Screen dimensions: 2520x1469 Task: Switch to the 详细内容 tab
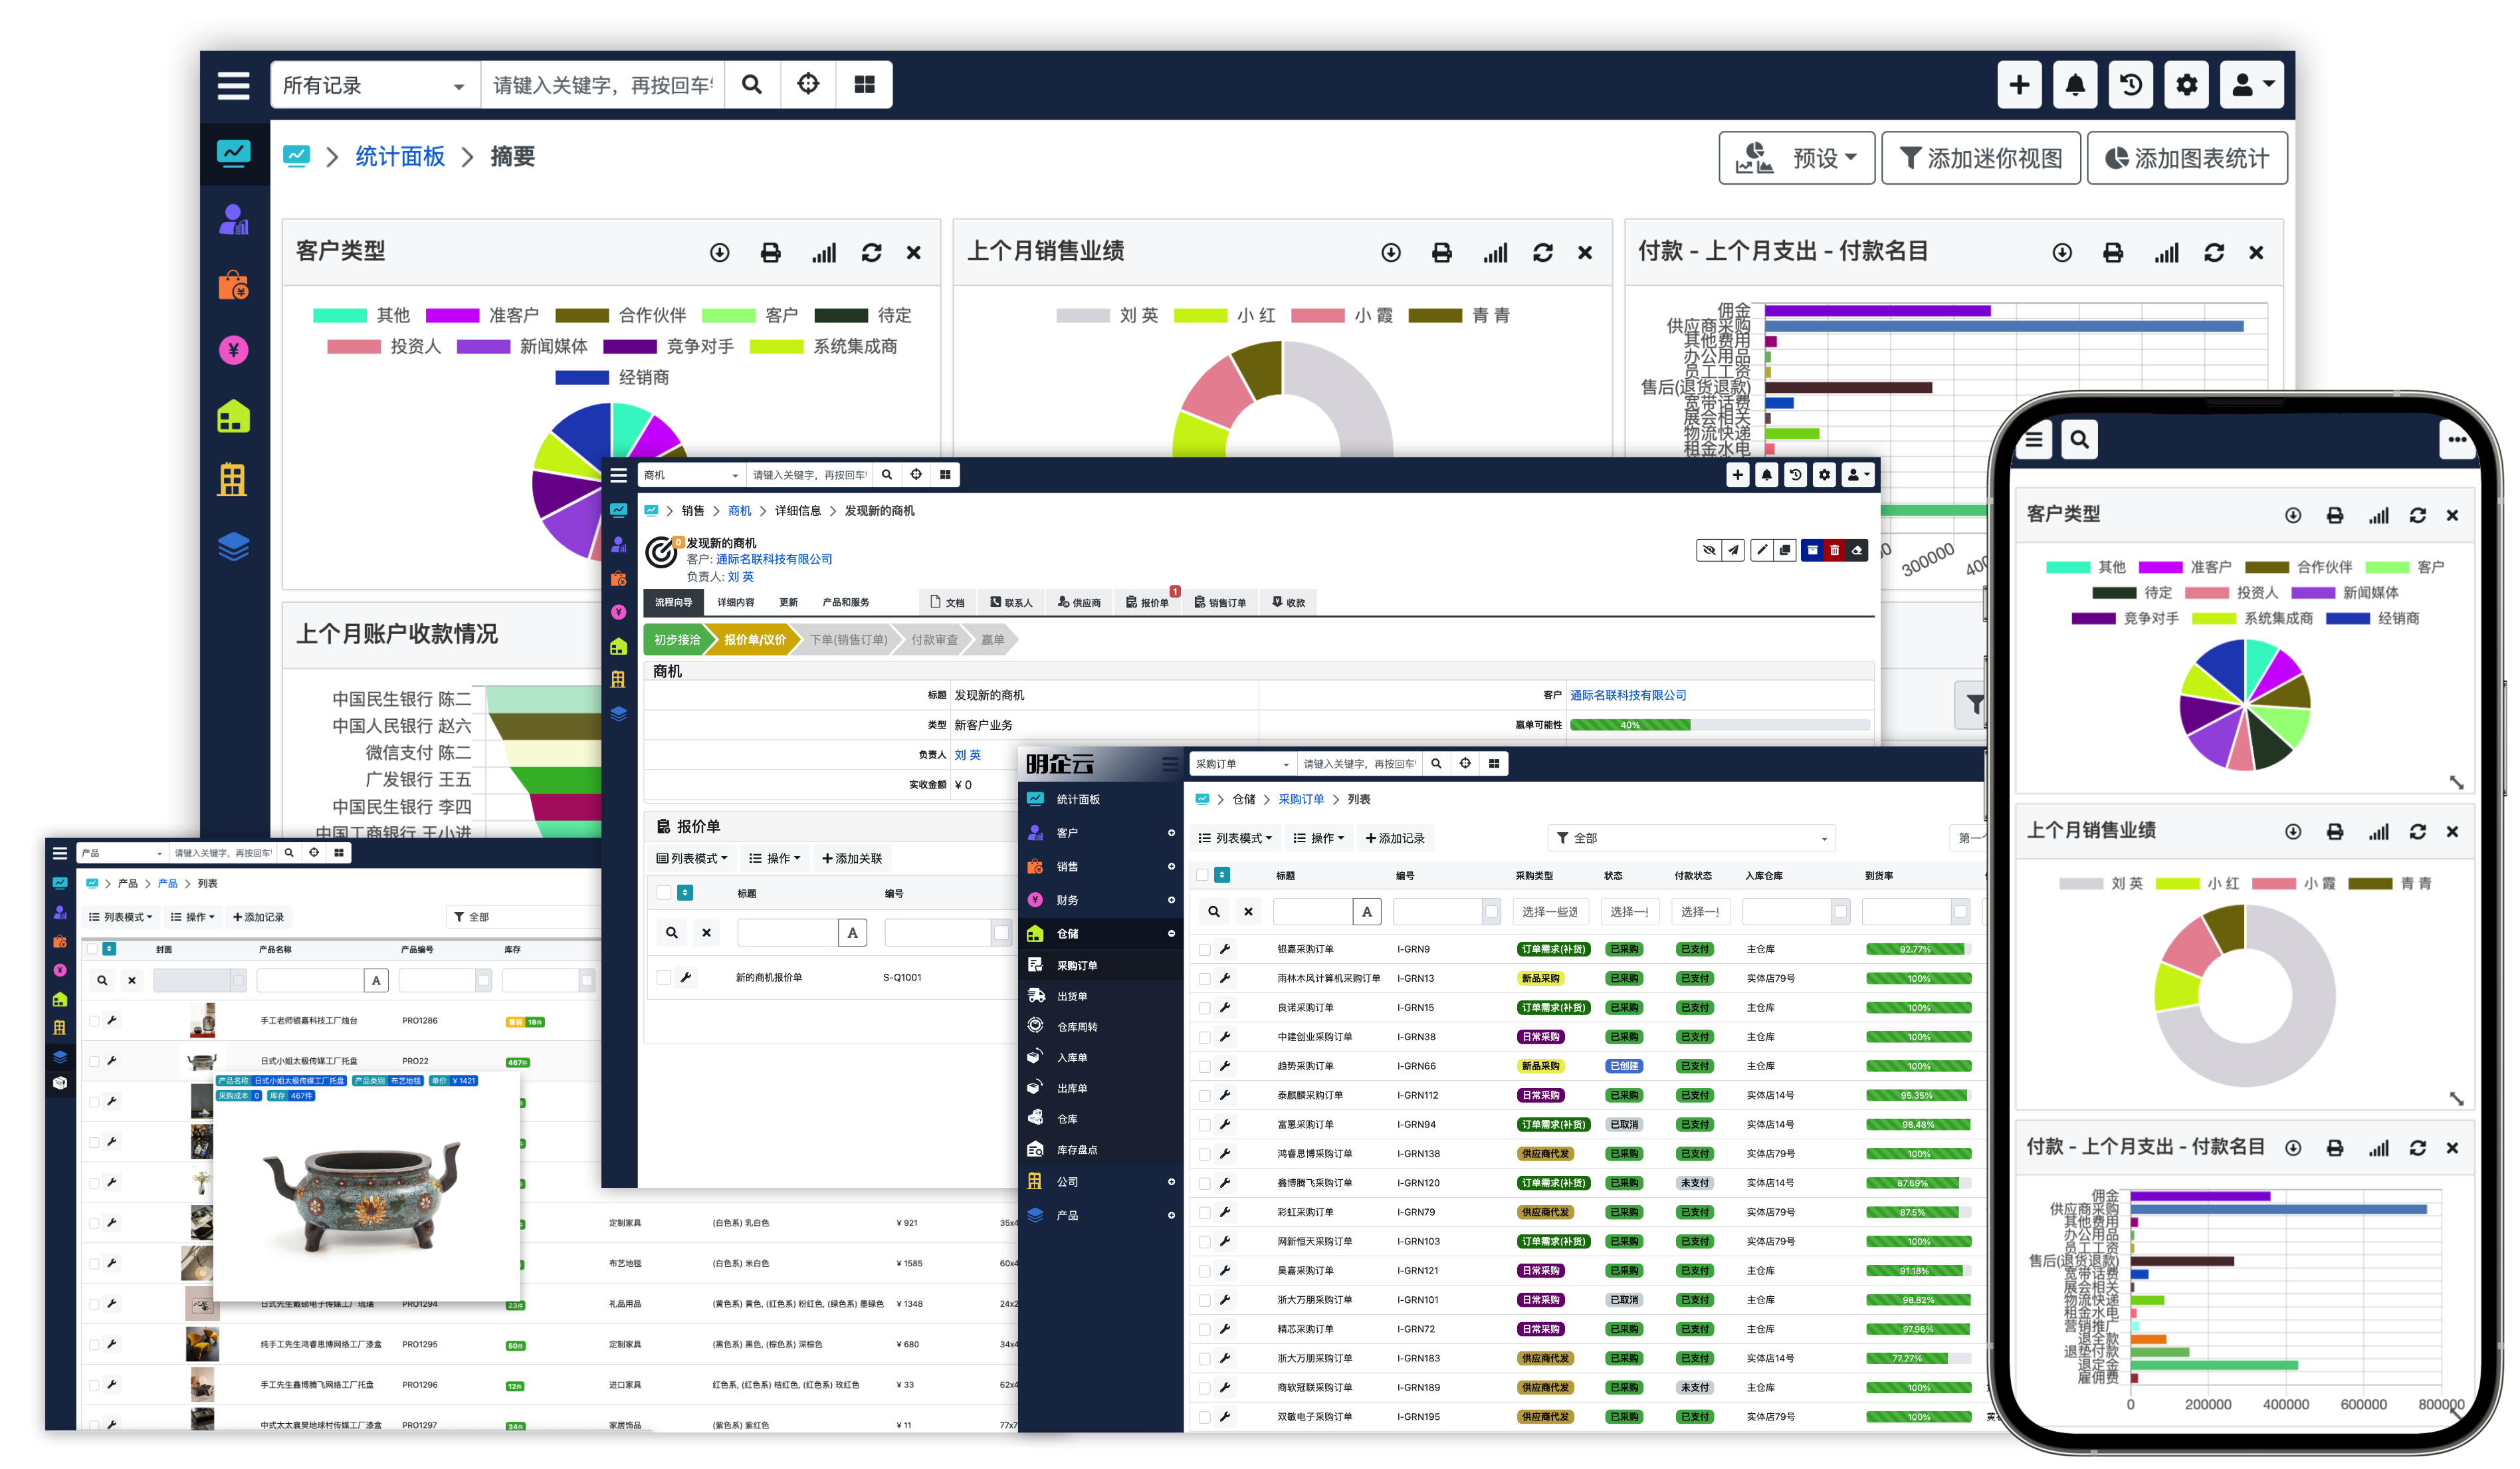point(735,602)
